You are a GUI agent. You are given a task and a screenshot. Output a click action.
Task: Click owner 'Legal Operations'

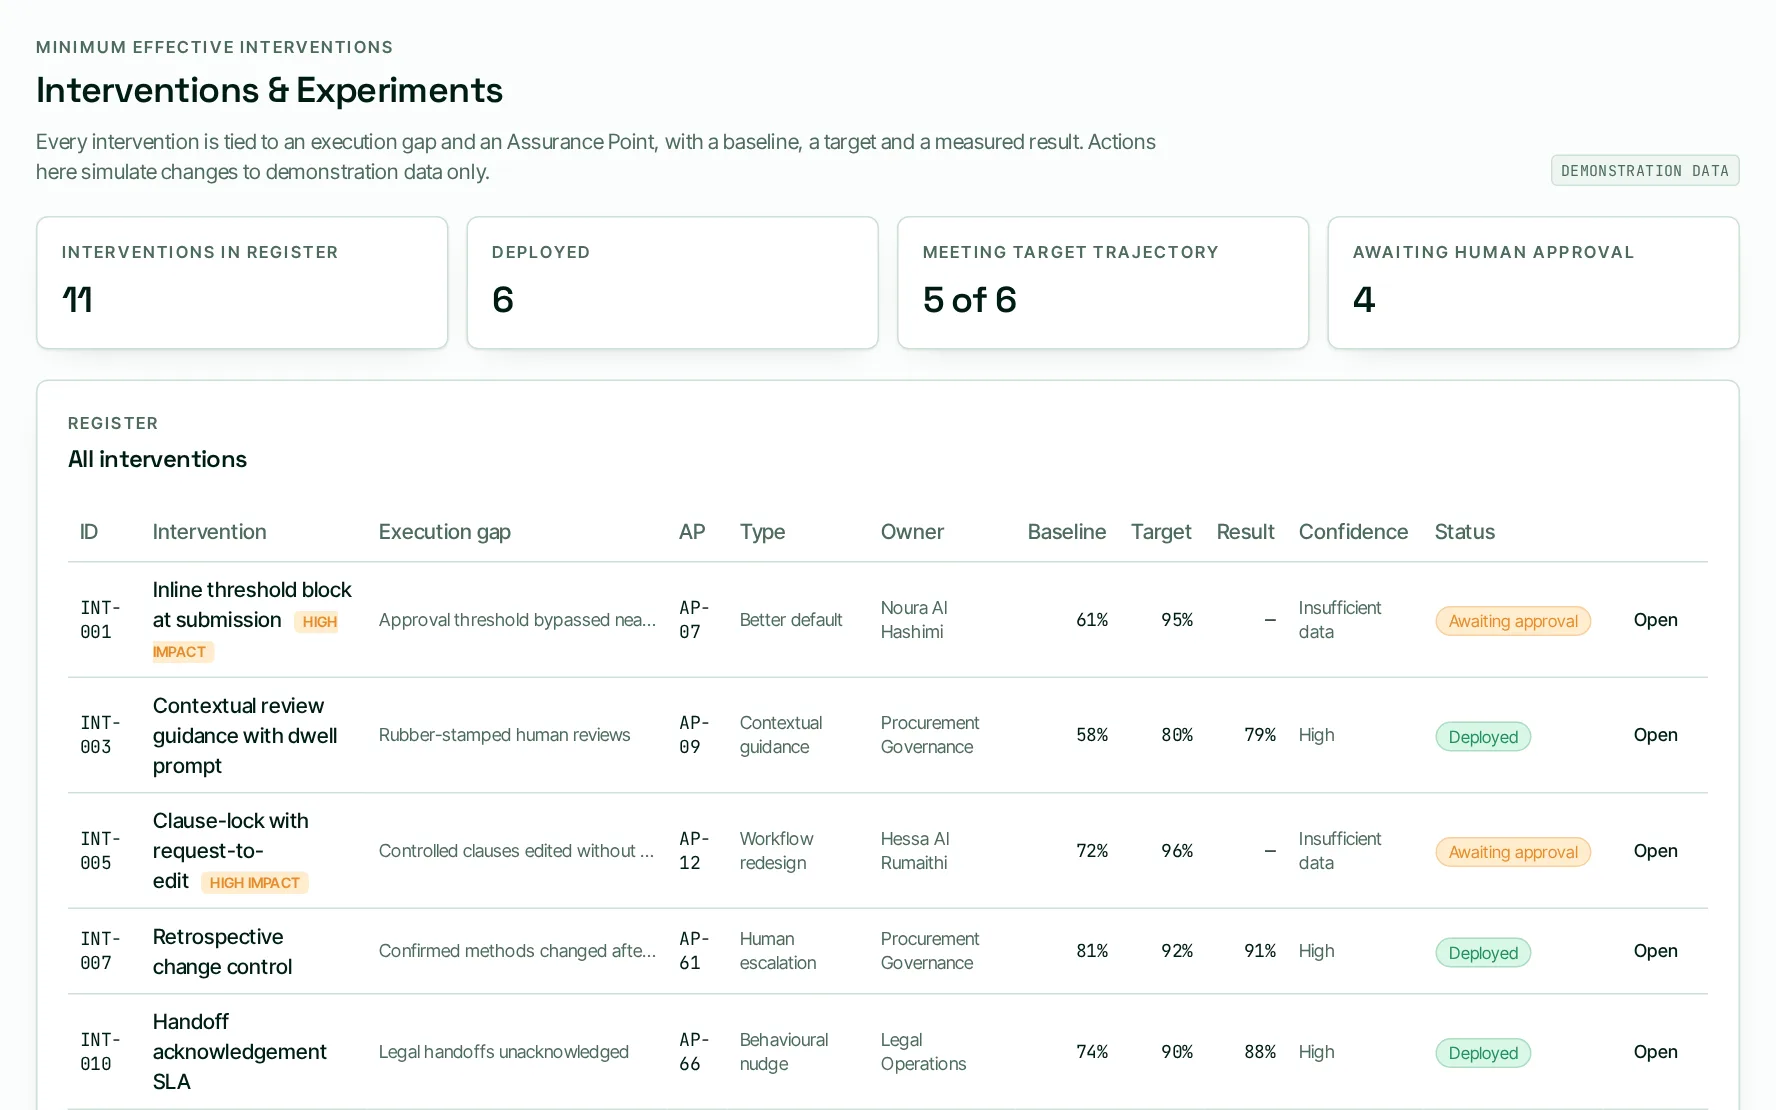click(923, 1052)
